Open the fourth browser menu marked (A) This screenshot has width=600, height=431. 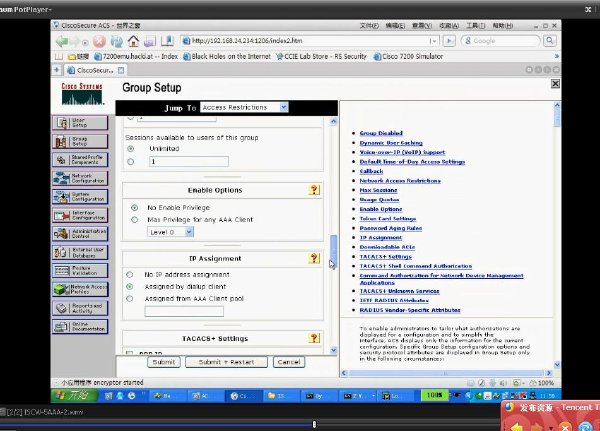coord(449,26)
